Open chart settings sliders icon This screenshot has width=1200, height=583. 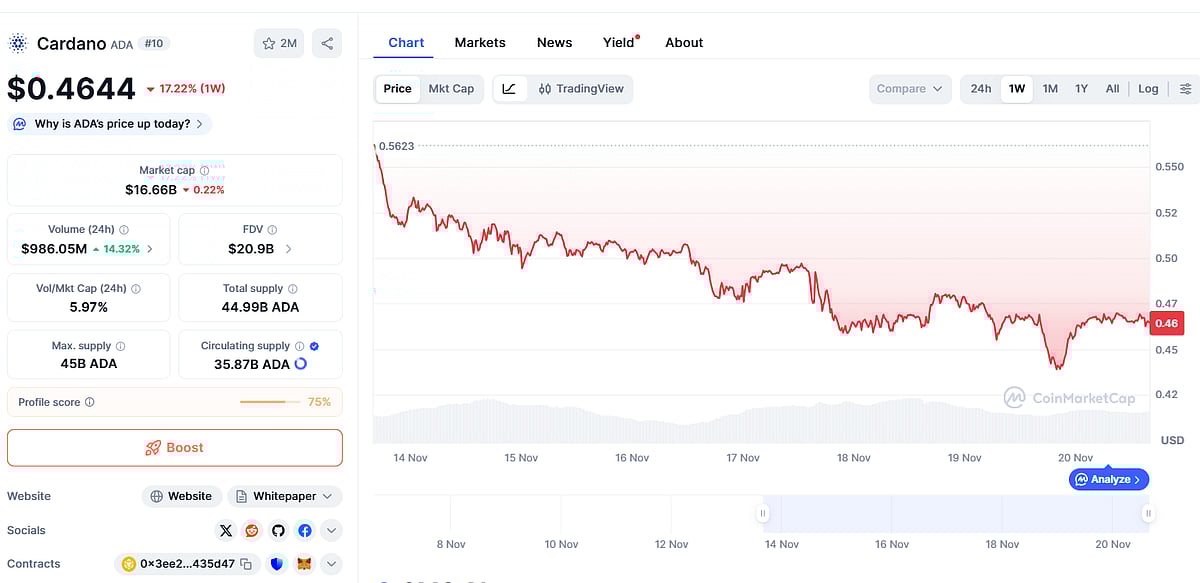pos(1185,89)
